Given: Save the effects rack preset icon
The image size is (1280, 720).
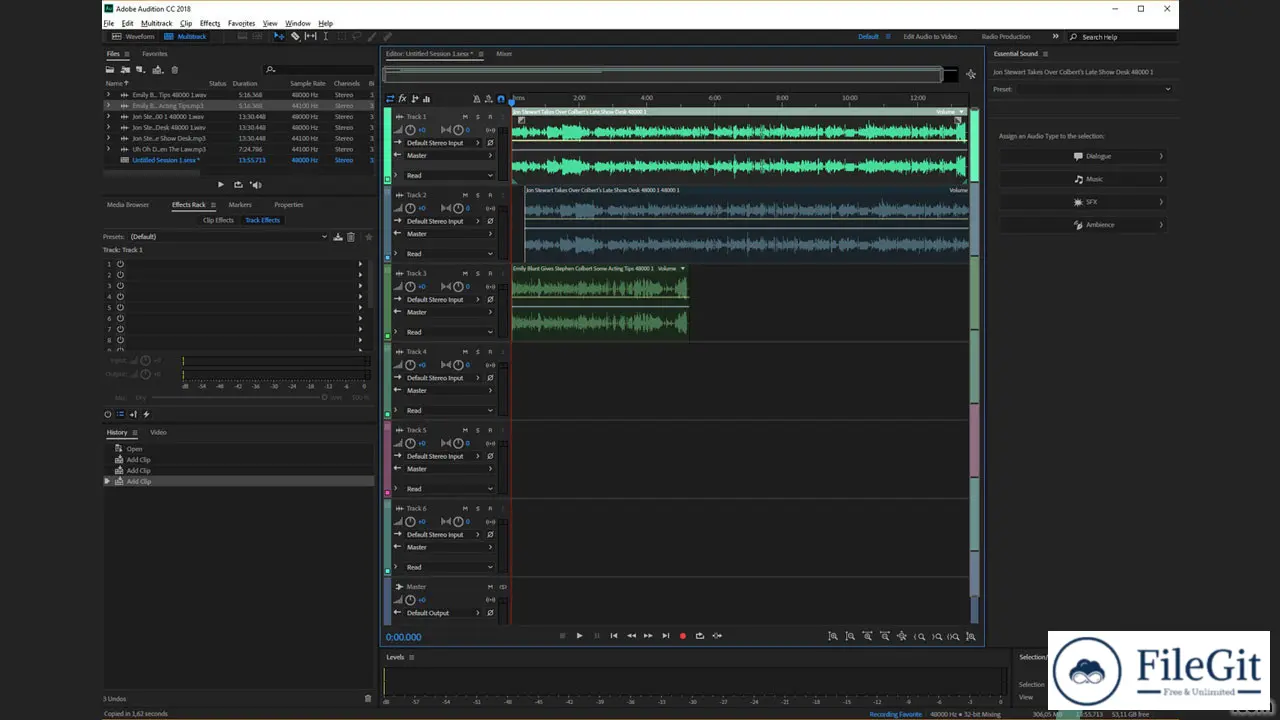Looking at the screenshot, I should point(338,237).
